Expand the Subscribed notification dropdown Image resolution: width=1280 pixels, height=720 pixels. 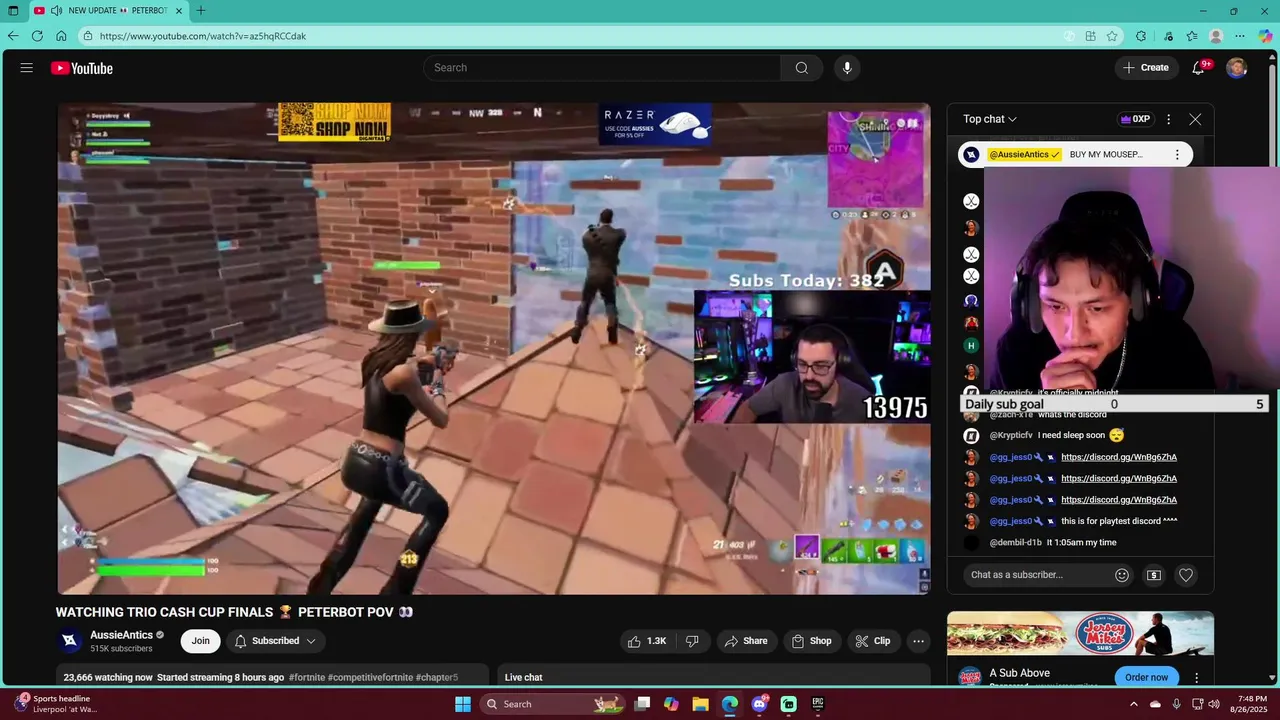(275, 641)
